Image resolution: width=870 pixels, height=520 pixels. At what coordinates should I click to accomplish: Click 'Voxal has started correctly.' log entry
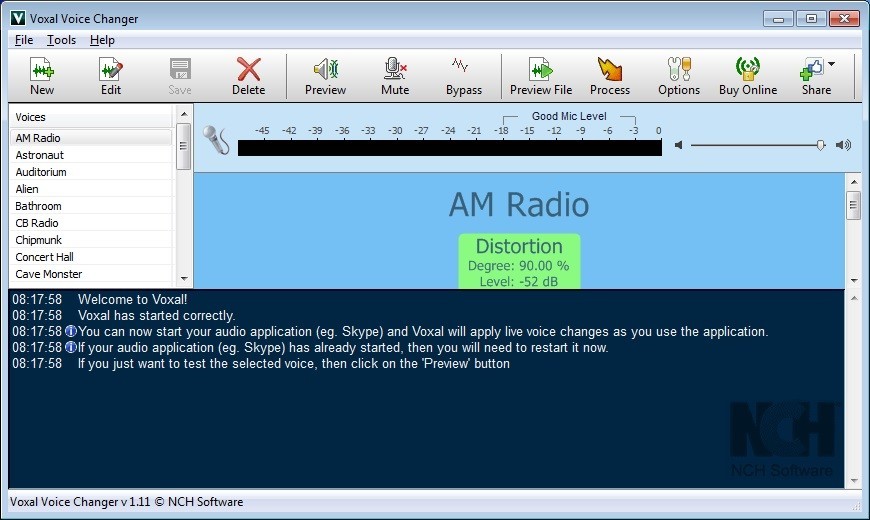[156, 315]
